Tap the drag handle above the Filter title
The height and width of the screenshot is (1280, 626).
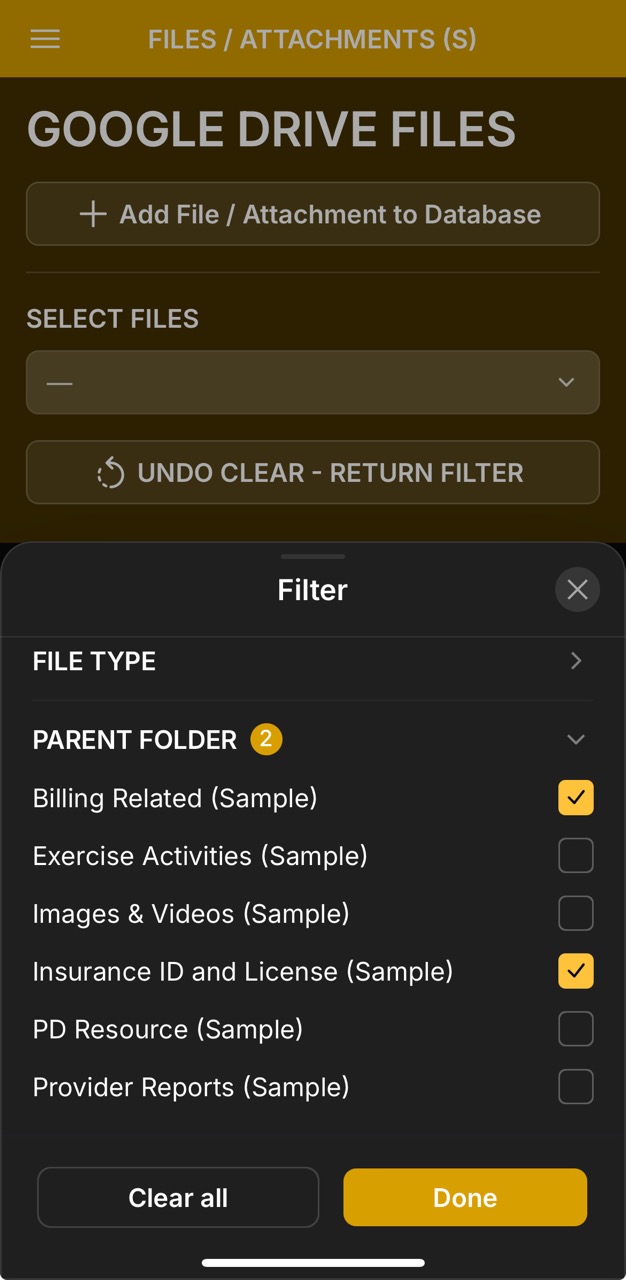pos(312,557)
